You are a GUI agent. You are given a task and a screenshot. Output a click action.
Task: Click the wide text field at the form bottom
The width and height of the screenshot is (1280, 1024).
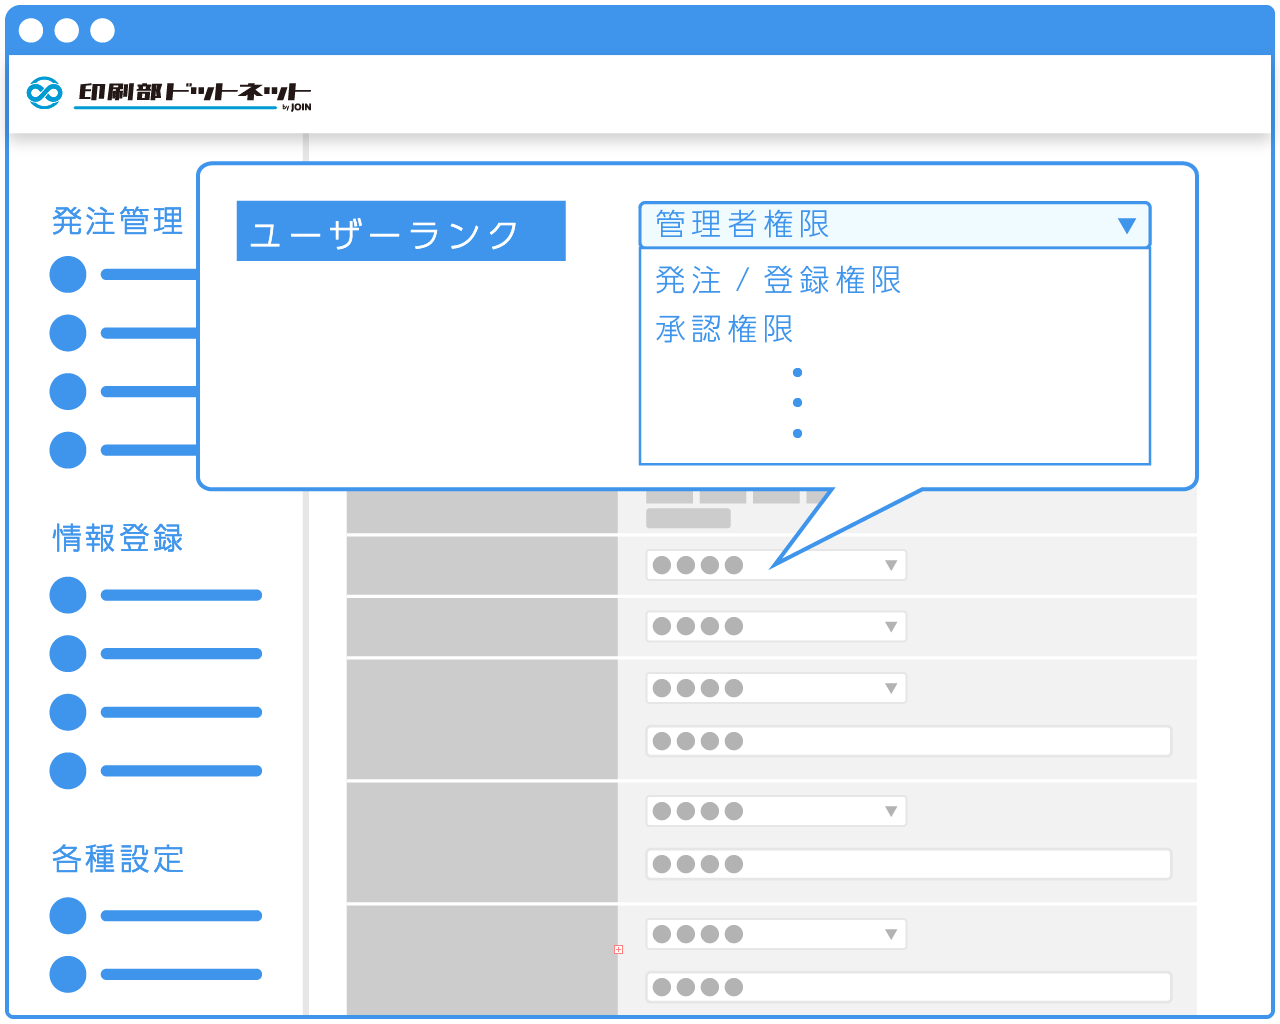tap(909, 987)
